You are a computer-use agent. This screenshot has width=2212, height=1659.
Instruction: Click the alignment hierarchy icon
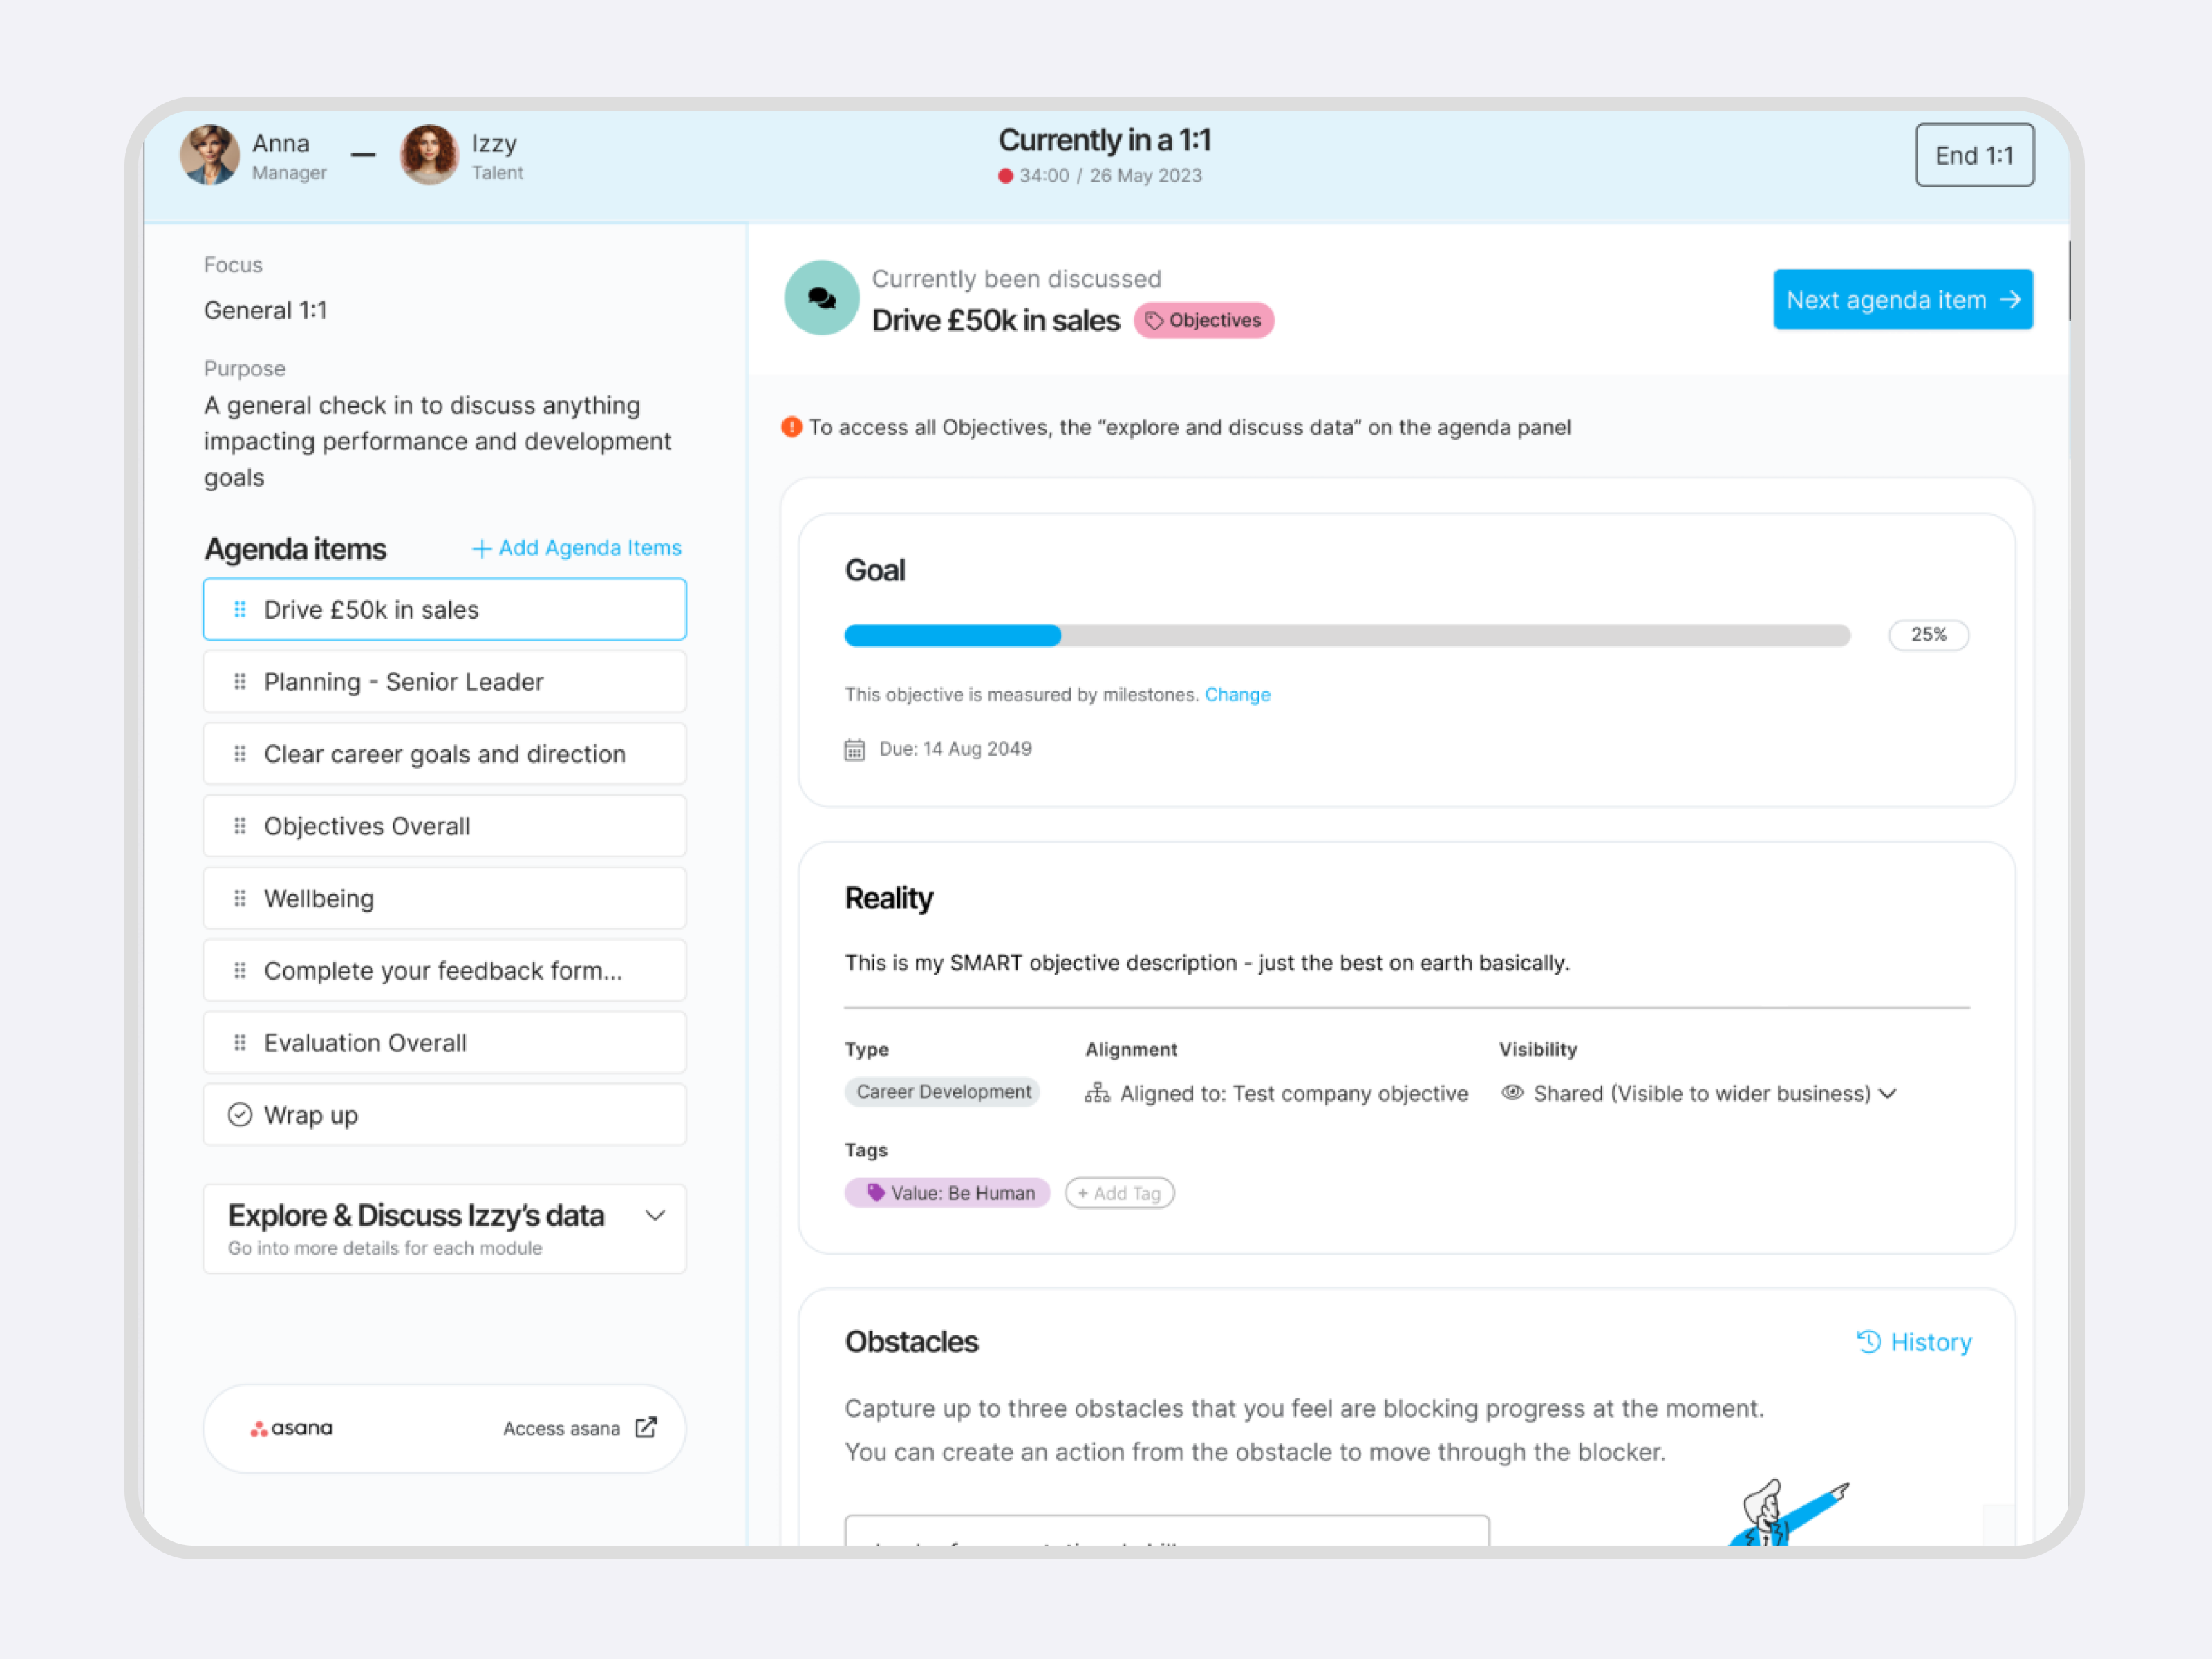pos(1097,1093)
